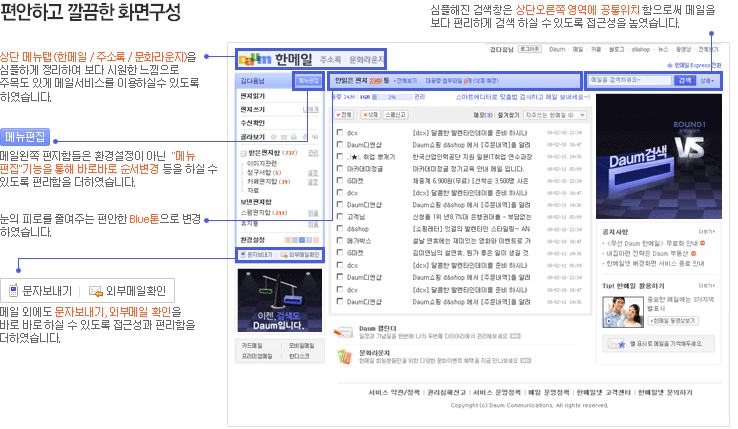The width and height of the screenshot is (738, 429).
Task: Open the 보낸편지함 folder
Action: click(256, 202)
